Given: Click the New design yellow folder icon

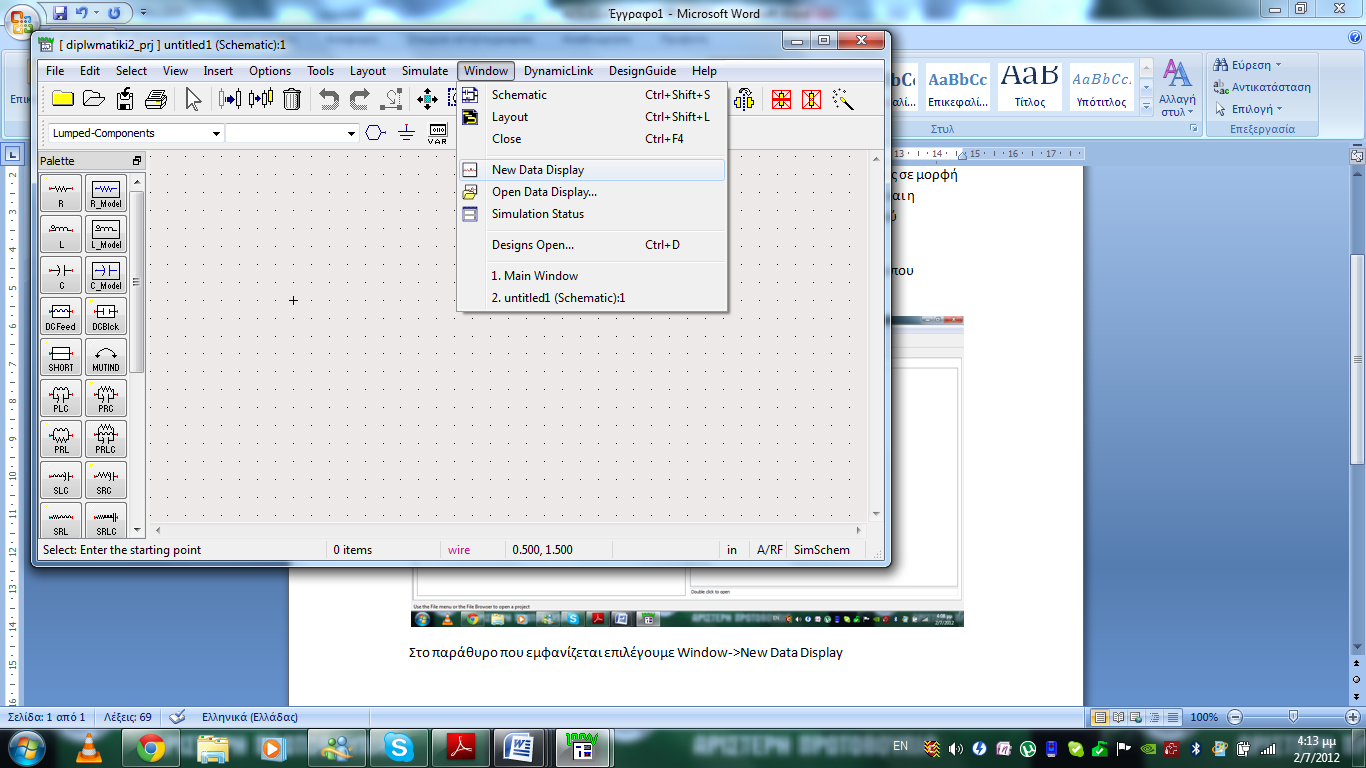Looking at the screenshot, I should point(63,99).
